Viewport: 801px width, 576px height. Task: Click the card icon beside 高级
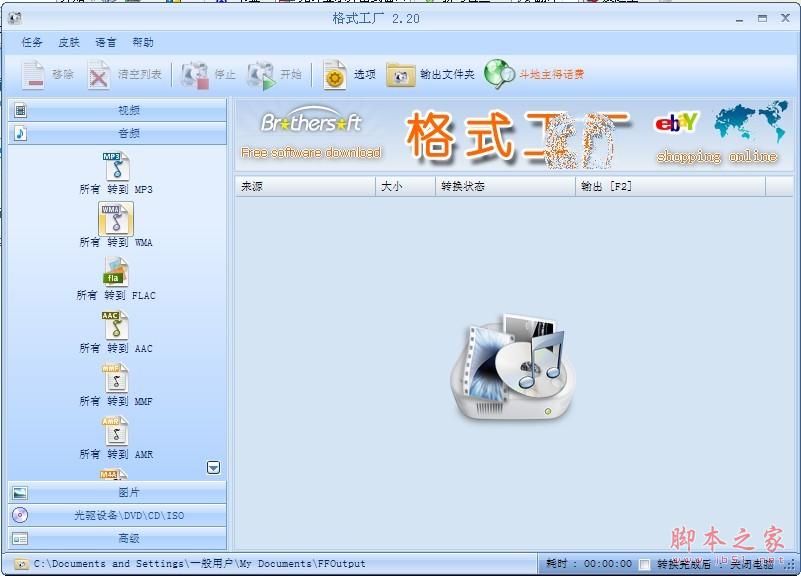pyautogui.click(x=20, y=538)
